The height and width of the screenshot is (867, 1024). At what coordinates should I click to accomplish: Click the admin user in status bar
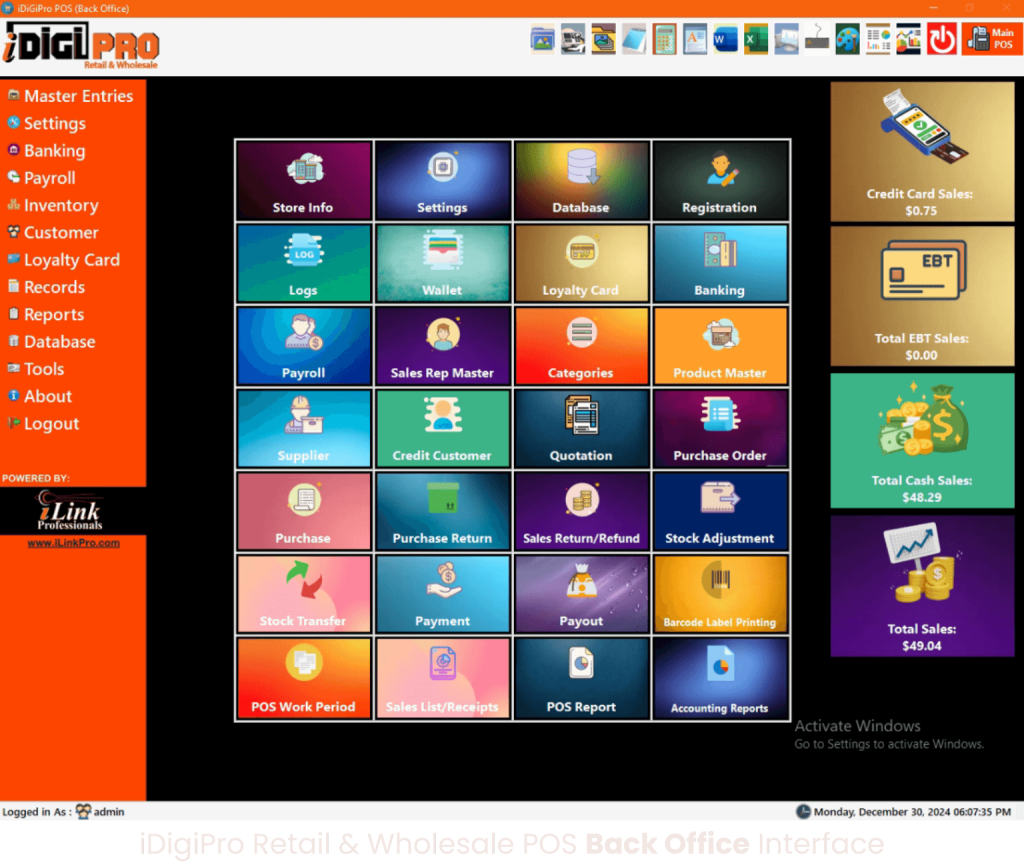(100, 812)
